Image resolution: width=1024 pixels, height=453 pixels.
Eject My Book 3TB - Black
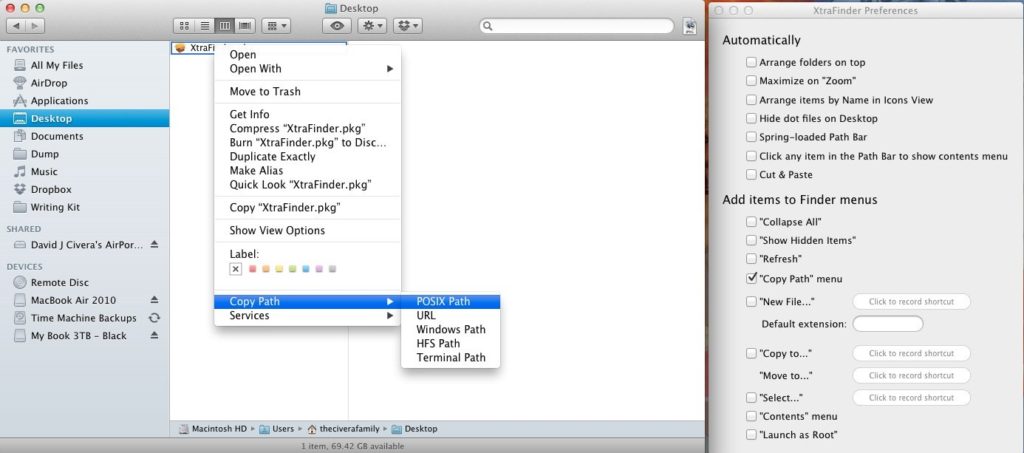tap(154, 336)
